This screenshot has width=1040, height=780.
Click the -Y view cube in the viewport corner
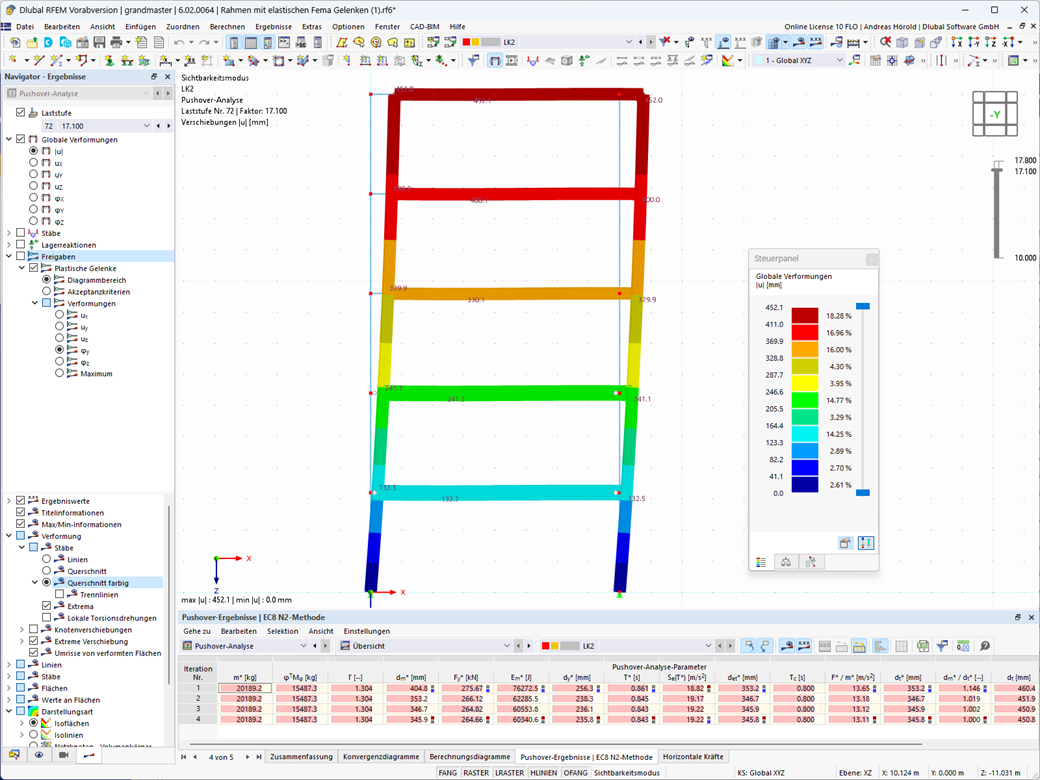(995, 114)
